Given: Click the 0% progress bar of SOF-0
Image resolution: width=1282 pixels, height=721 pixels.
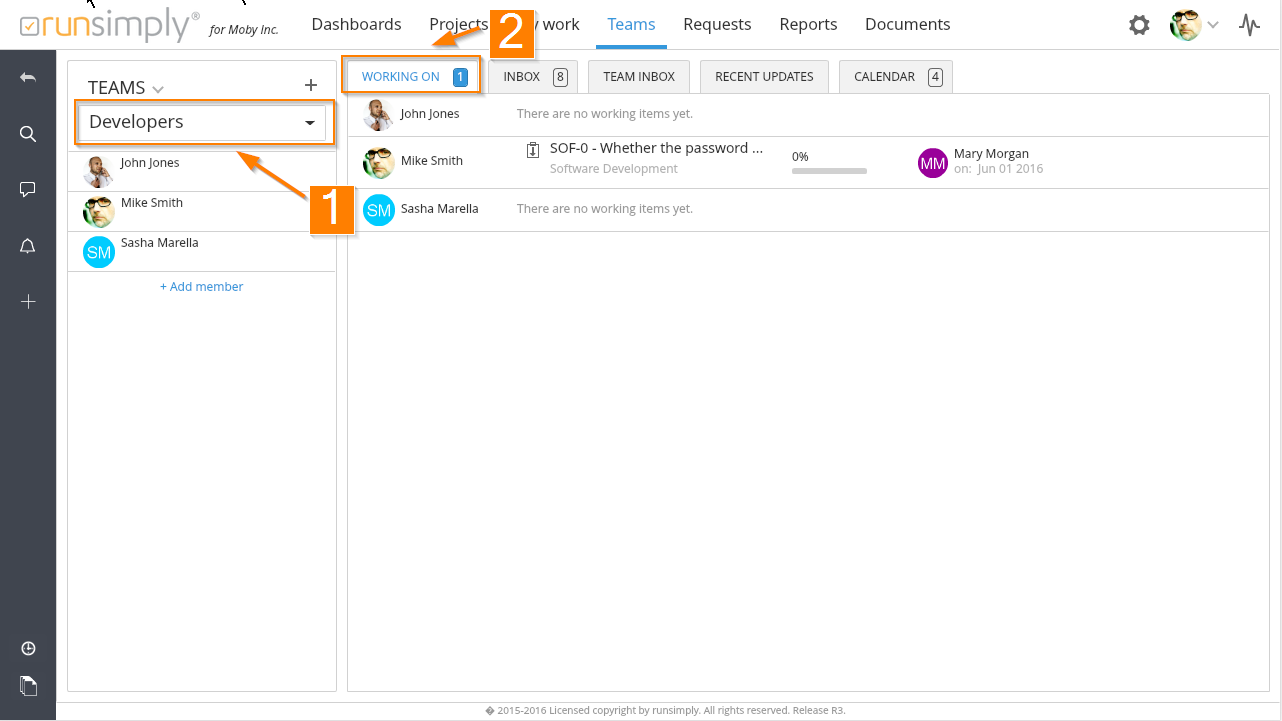Looking at the screenshot, I should (829, 171).
